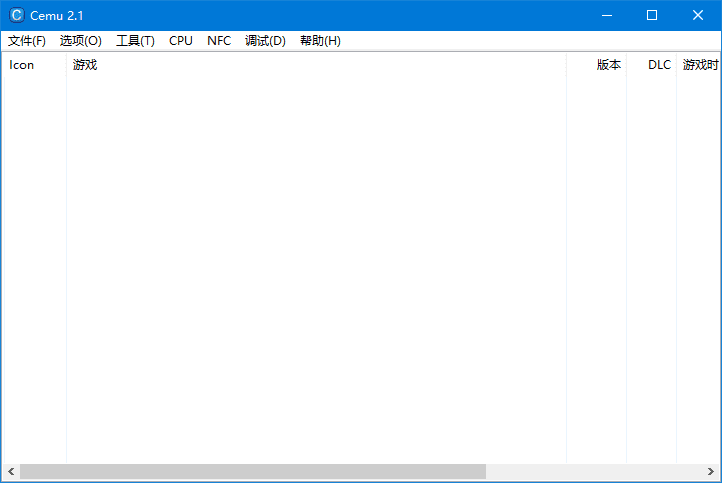This screenshot has width=722, height=483.
Task: Open the 文件(F) menu
Action: [27, 41]
